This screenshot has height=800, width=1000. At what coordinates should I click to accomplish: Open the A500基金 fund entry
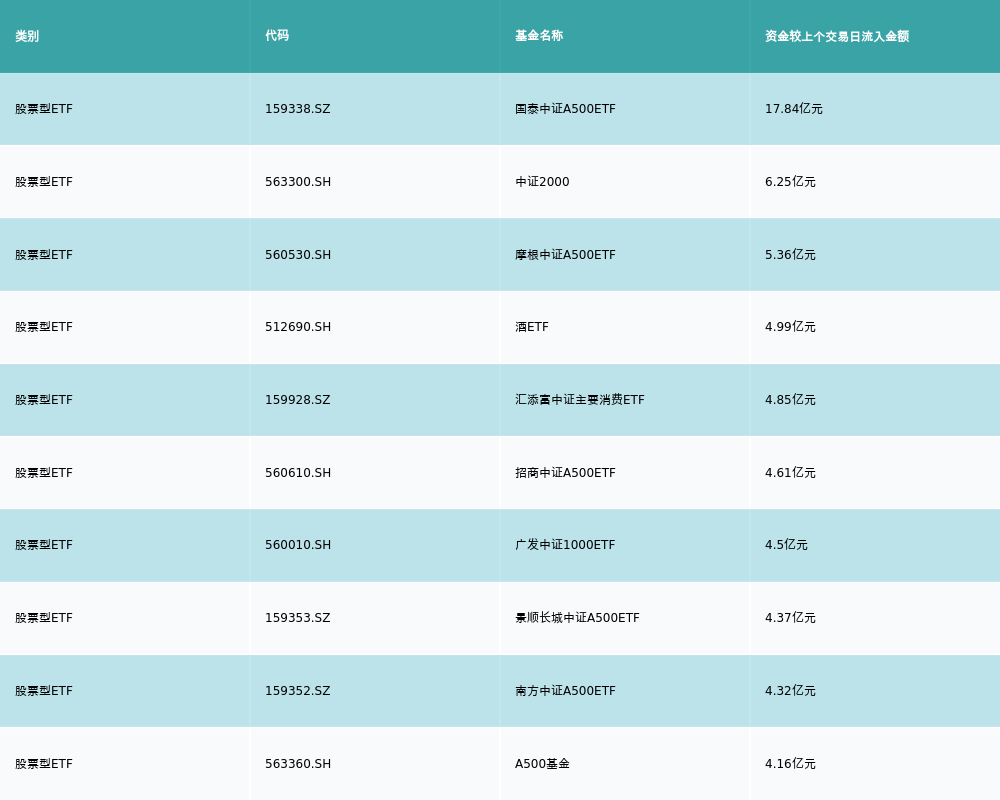click(x=542, y=764)
